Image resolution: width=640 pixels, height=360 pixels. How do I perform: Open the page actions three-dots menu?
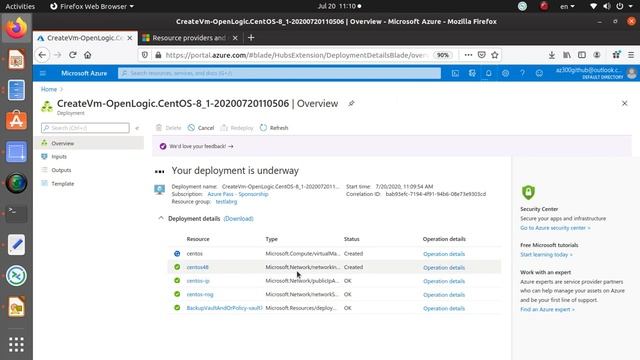[468, 55]
